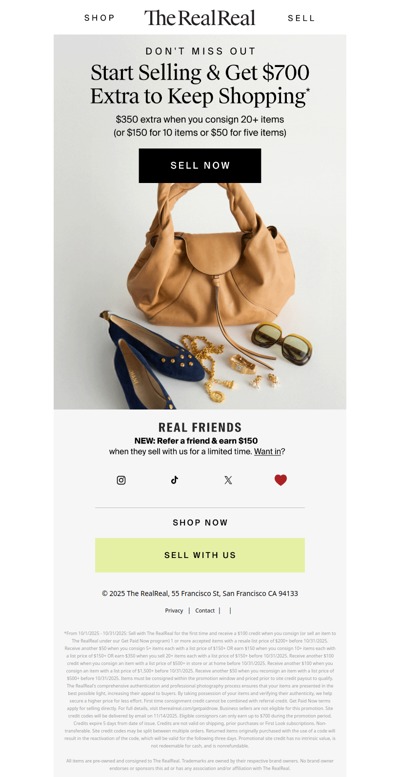Open the X social icon link
Viewport: 400px width, 777px height.
pyautogui.click(x=228, y=480)
